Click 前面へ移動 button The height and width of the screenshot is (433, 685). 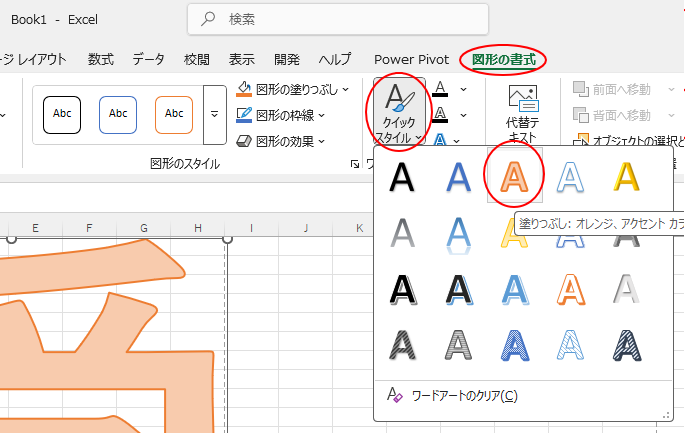(612, 90)
